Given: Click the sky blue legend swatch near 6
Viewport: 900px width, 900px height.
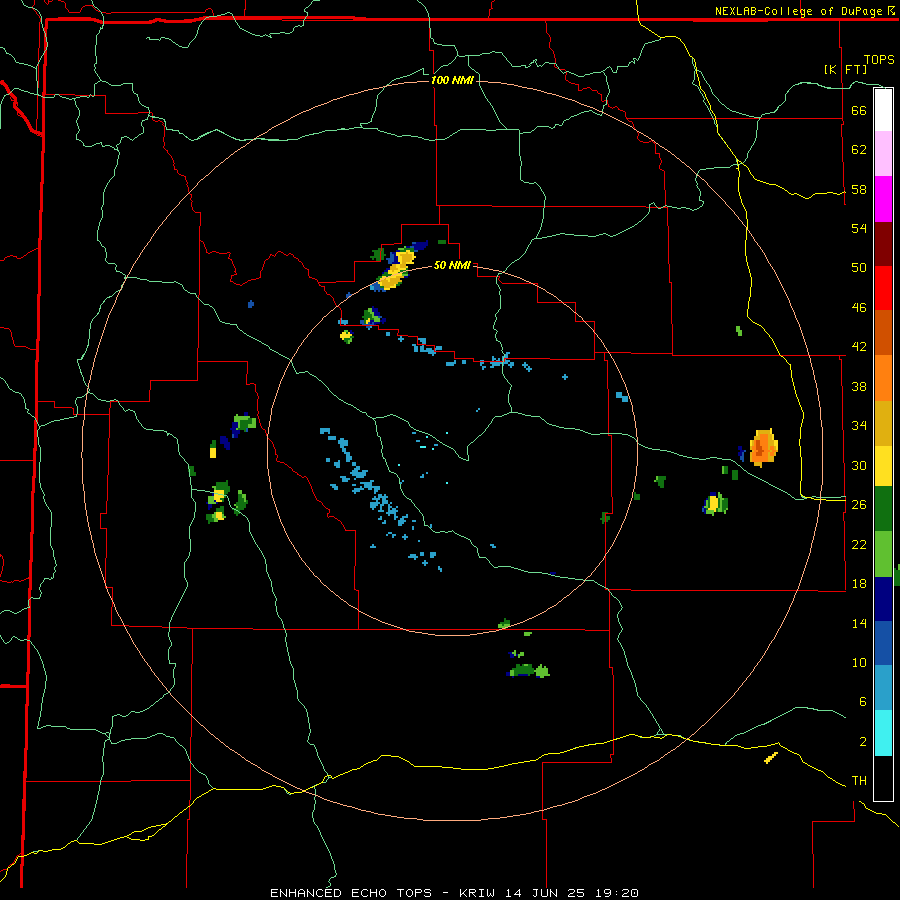Looking at the screenshot, I should pos(883,688).
